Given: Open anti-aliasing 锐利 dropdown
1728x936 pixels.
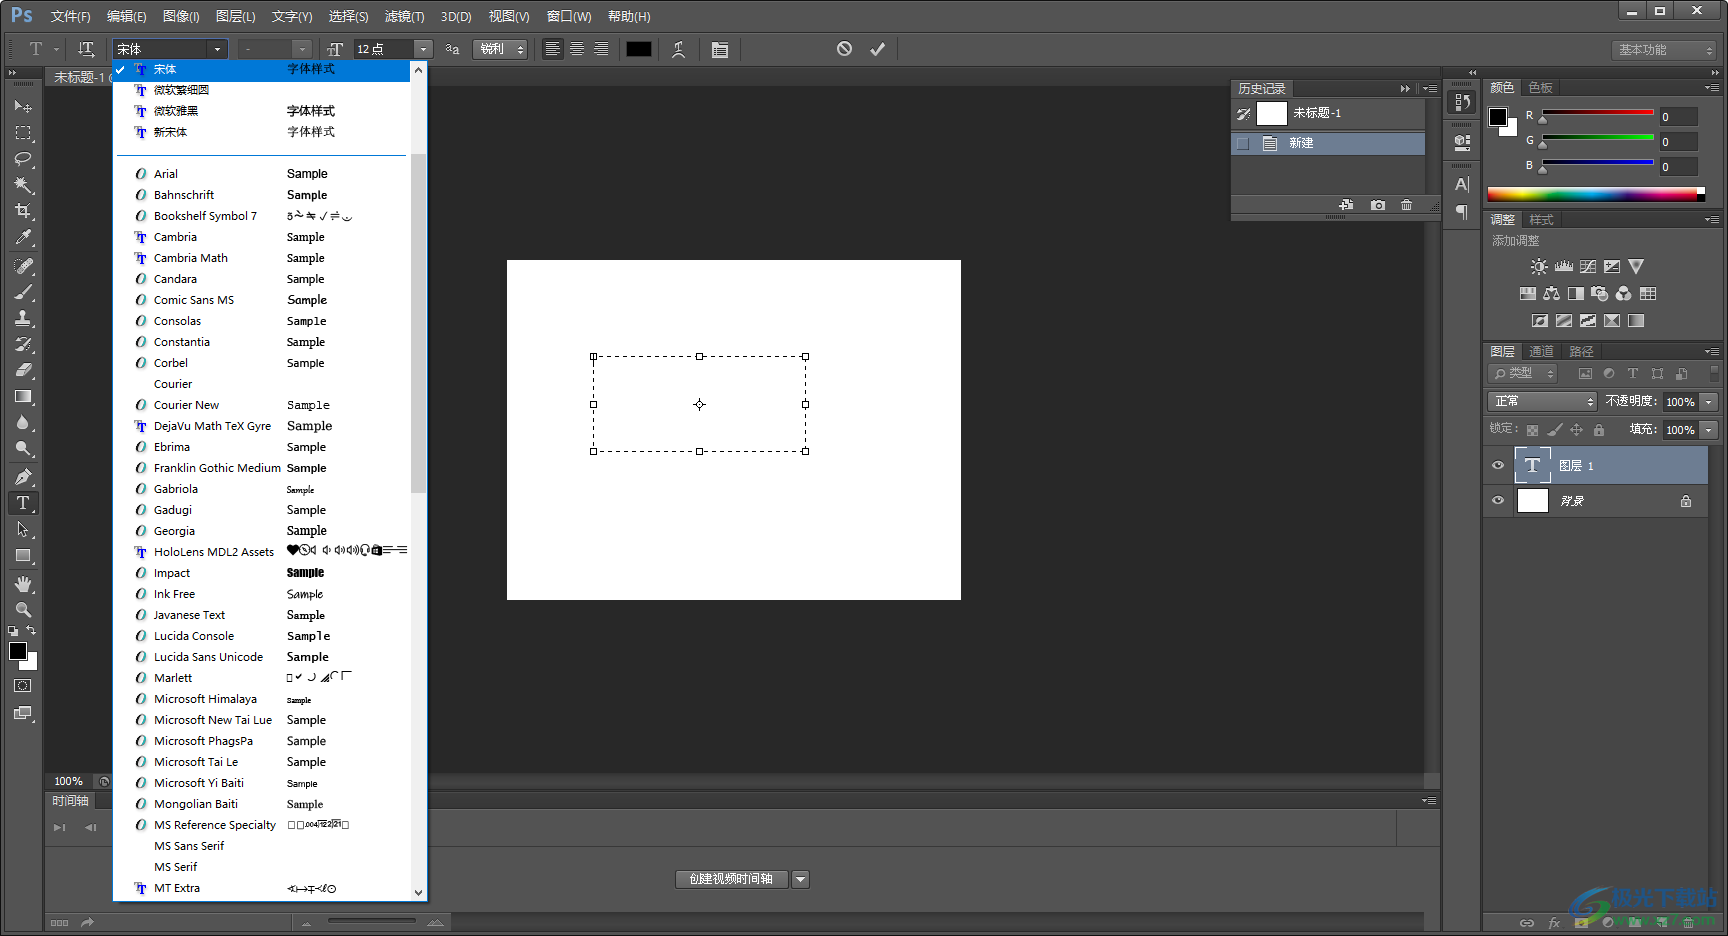Looking at the screenshot, I should tap(501, 49).
